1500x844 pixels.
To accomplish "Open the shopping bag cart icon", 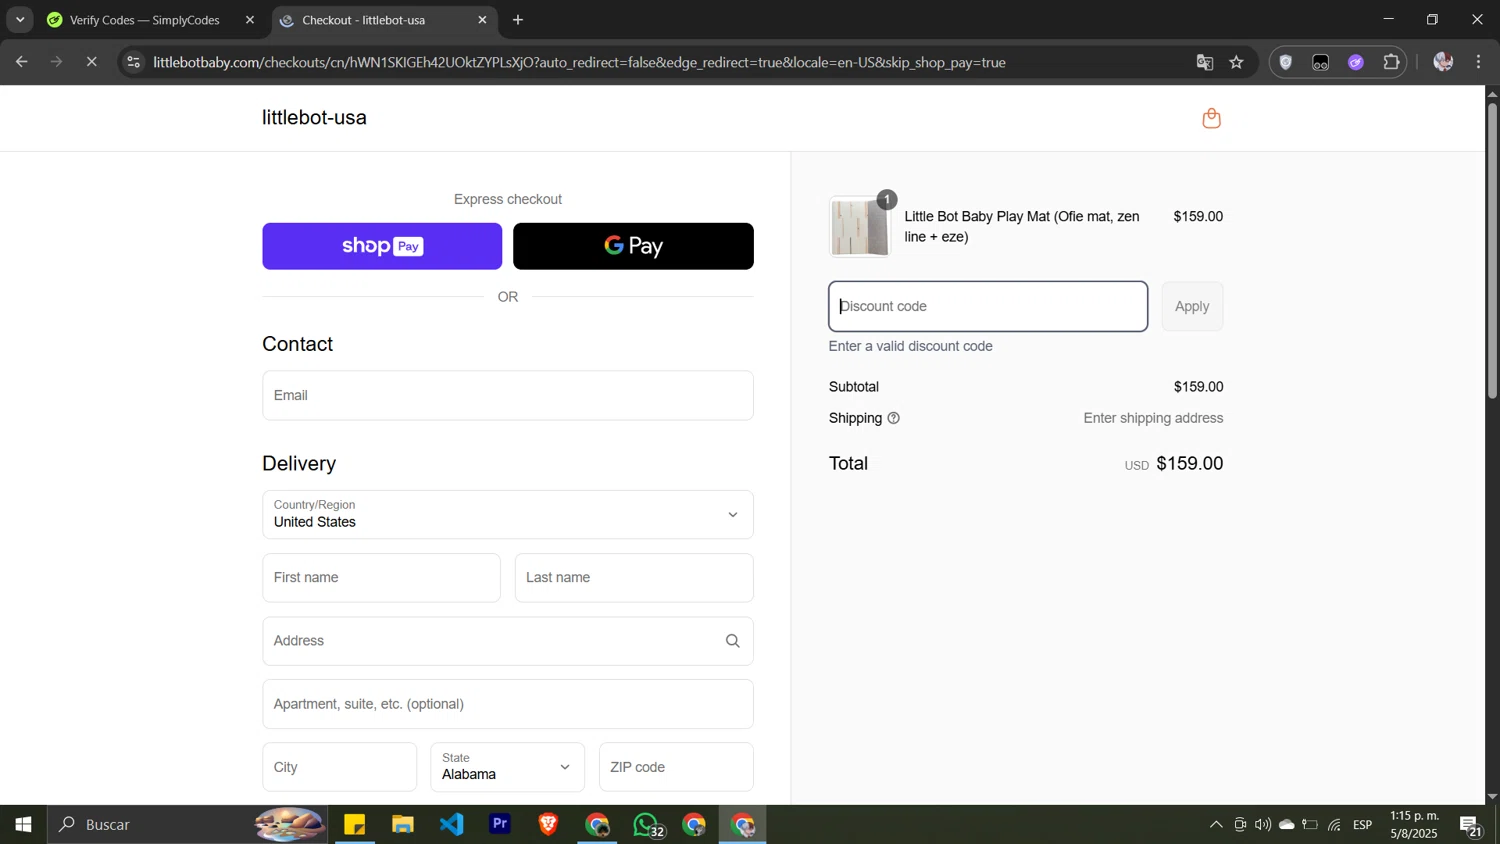I will coord(1211,118).
